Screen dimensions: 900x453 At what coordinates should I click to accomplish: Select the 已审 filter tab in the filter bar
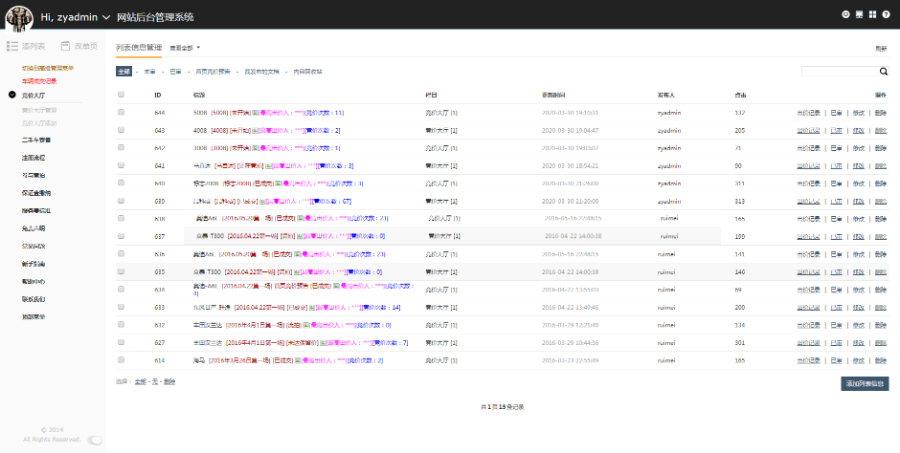[x=176, y=72]
